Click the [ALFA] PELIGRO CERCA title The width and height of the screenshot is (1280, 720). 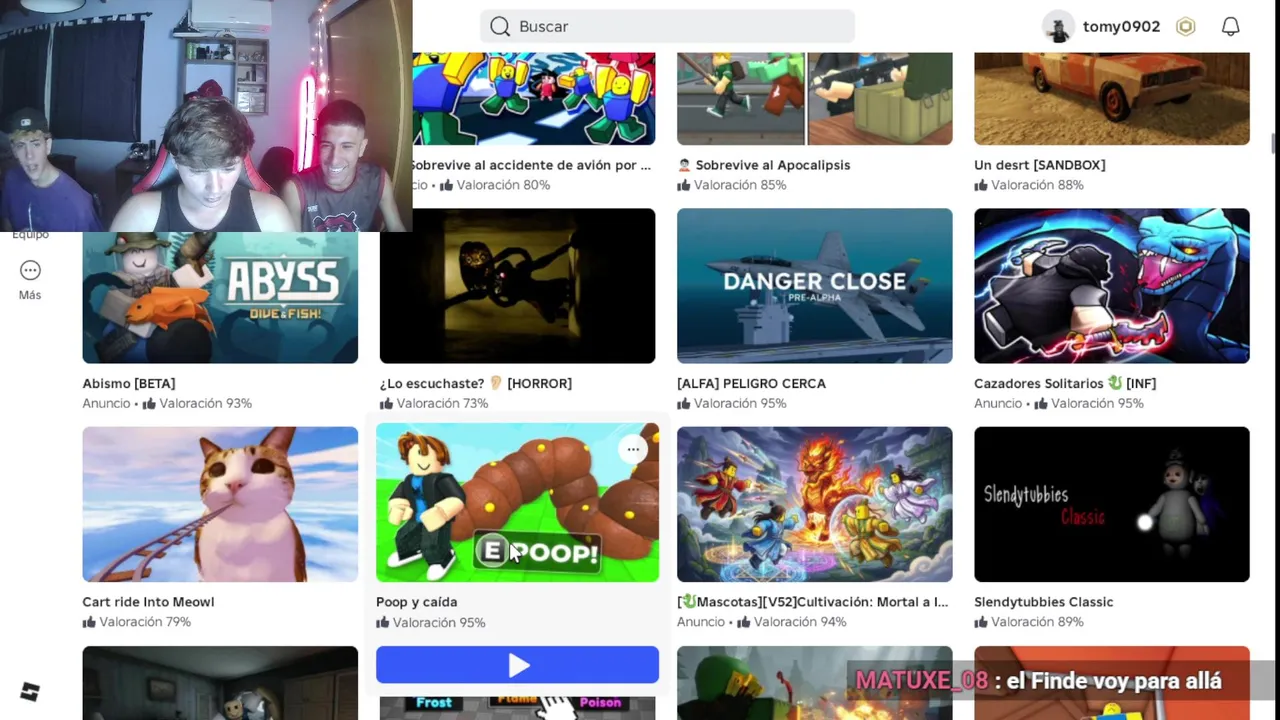751,383
